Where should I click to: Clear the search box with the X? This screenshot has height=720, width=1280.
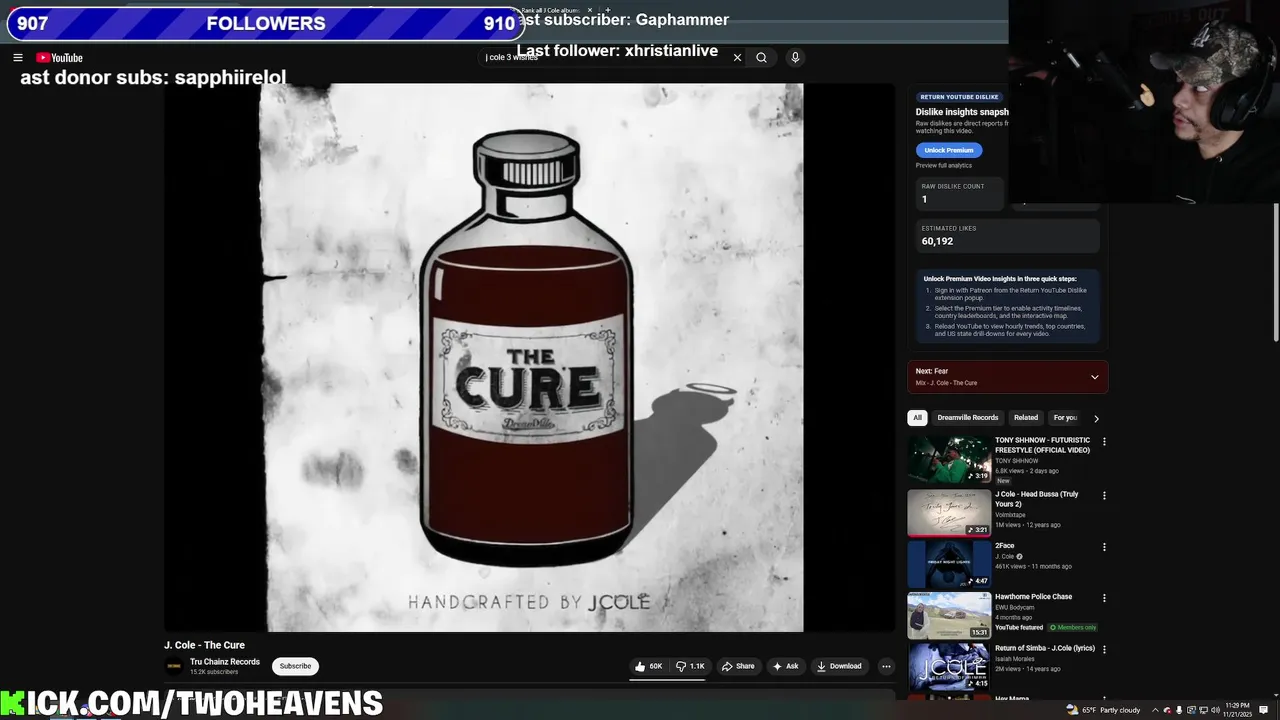point(738,58)
